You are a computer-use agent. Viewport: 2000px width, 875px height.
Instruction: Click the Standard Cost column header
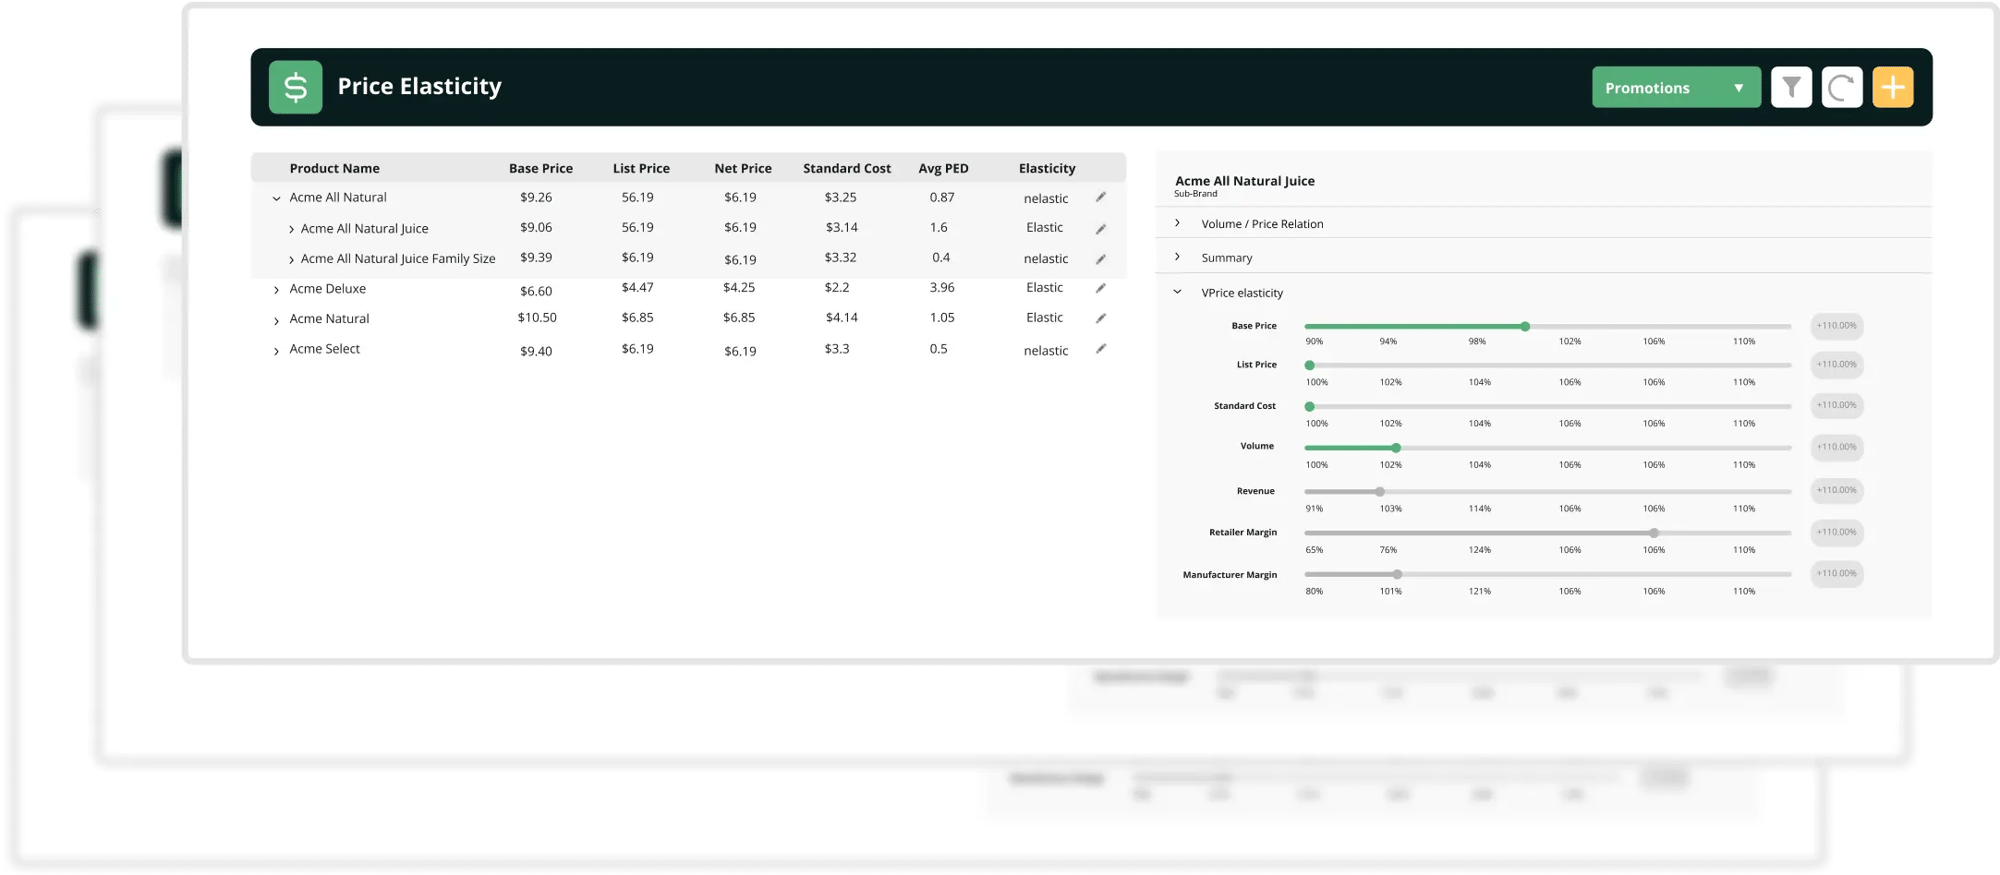click(x=847, y=168)
